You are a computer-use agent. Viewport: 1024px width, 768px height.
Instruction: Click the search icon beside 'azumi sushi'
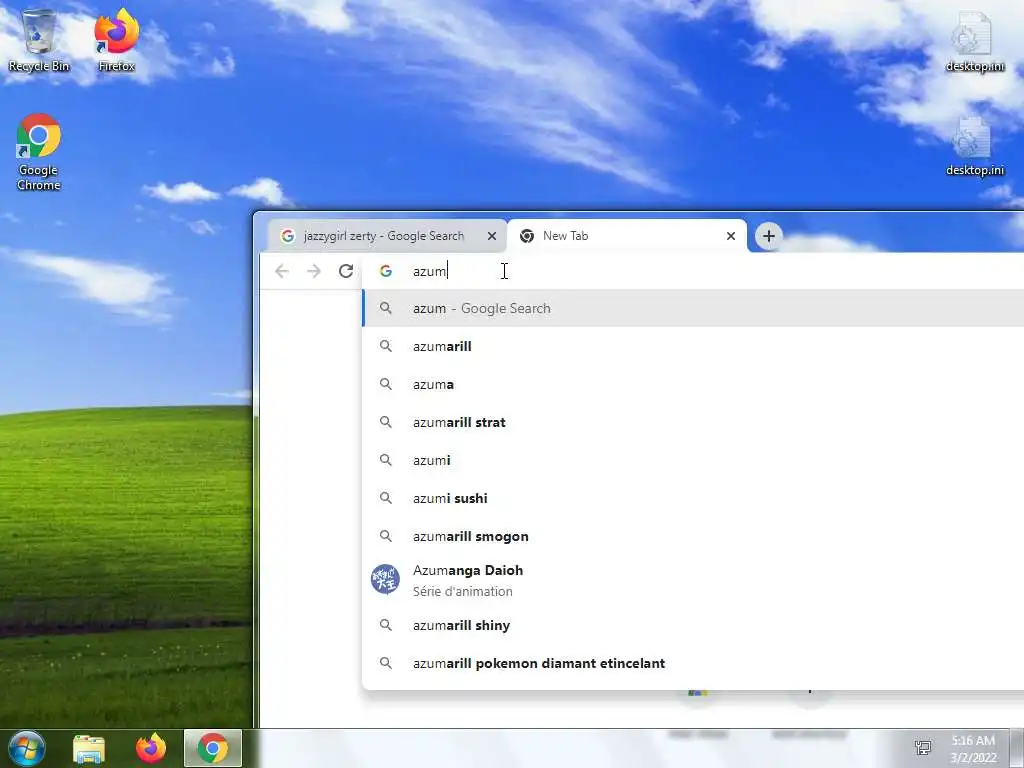coord(386,498)
